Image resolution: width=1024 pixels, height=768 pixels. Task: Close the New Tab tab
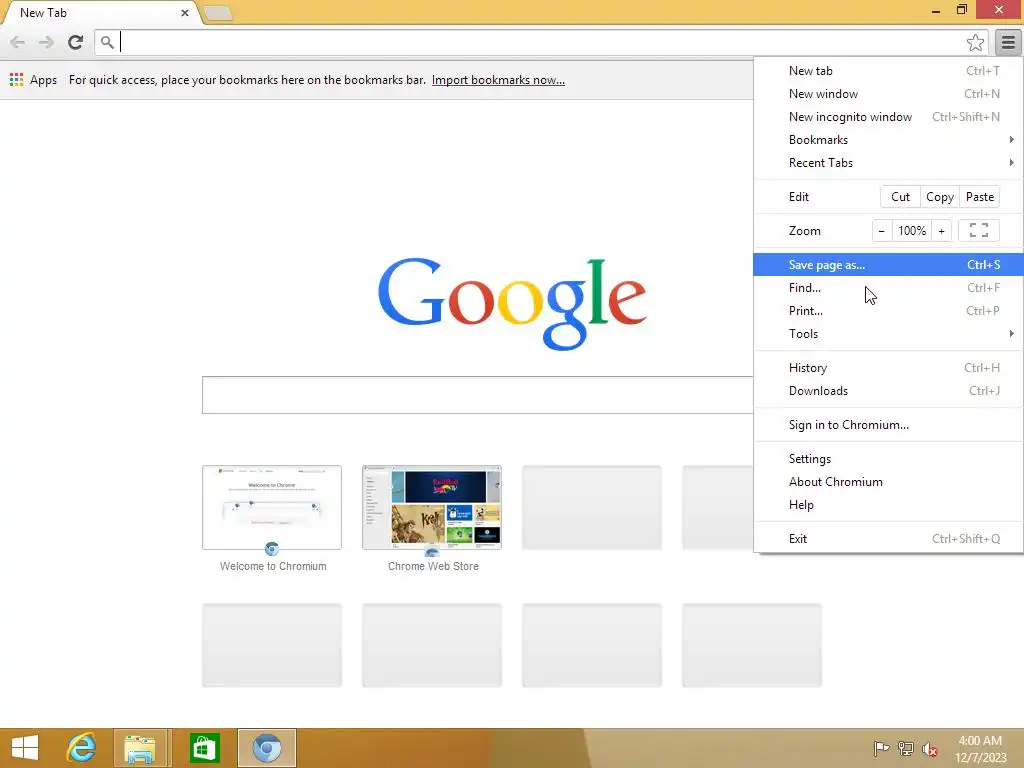(185, 12)
